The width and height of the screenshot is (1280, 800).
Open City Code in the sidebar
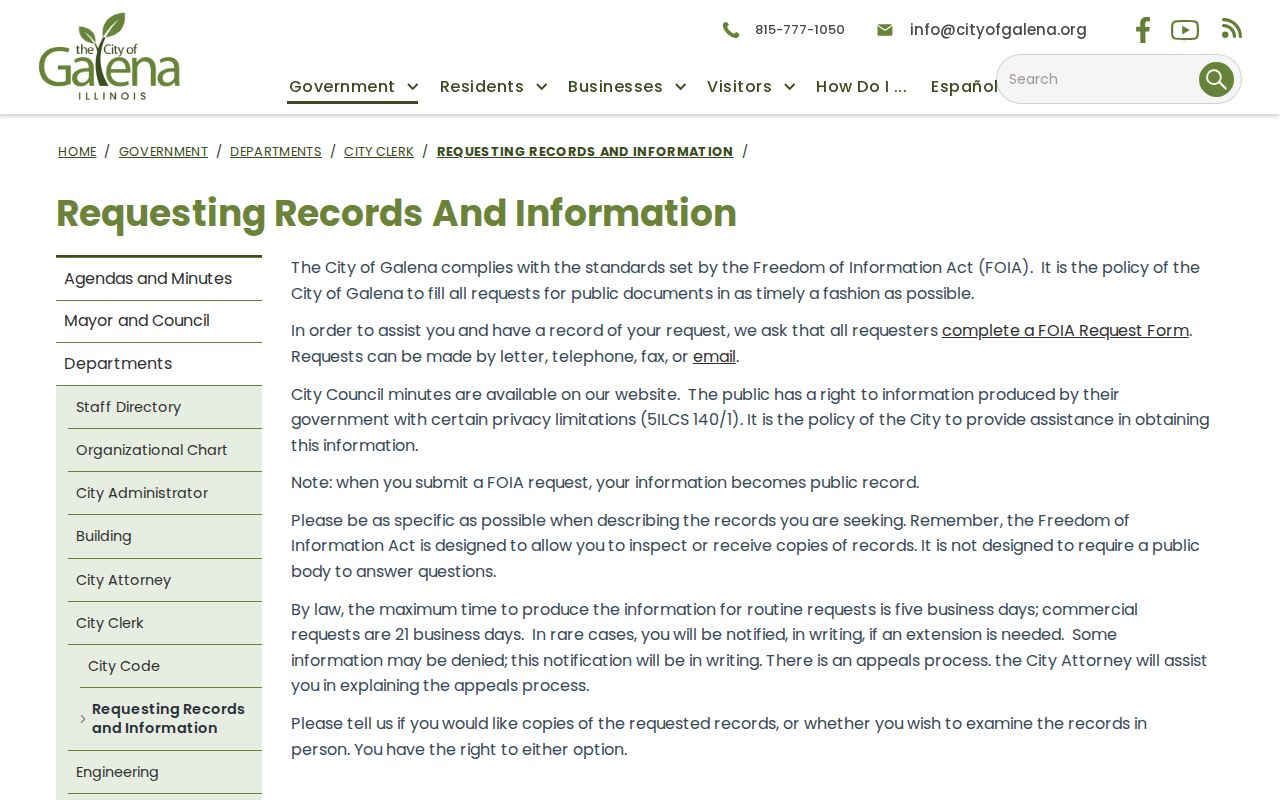coord(171,666)
